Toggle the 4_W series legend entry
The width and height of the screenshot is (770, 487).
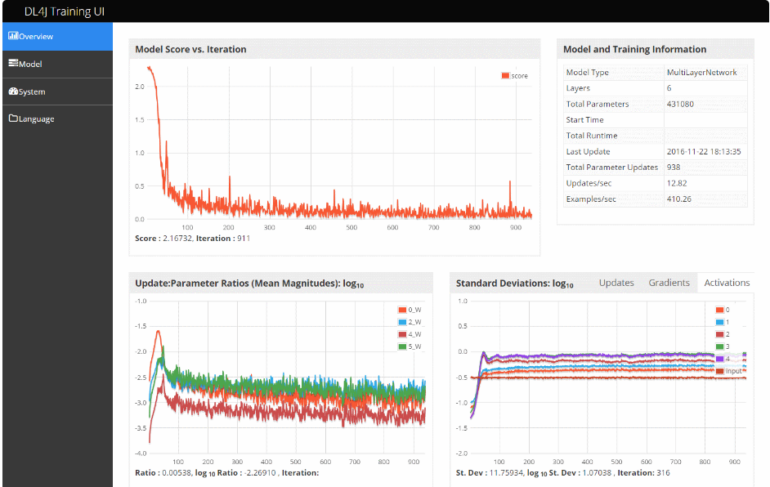click(410, 334)
